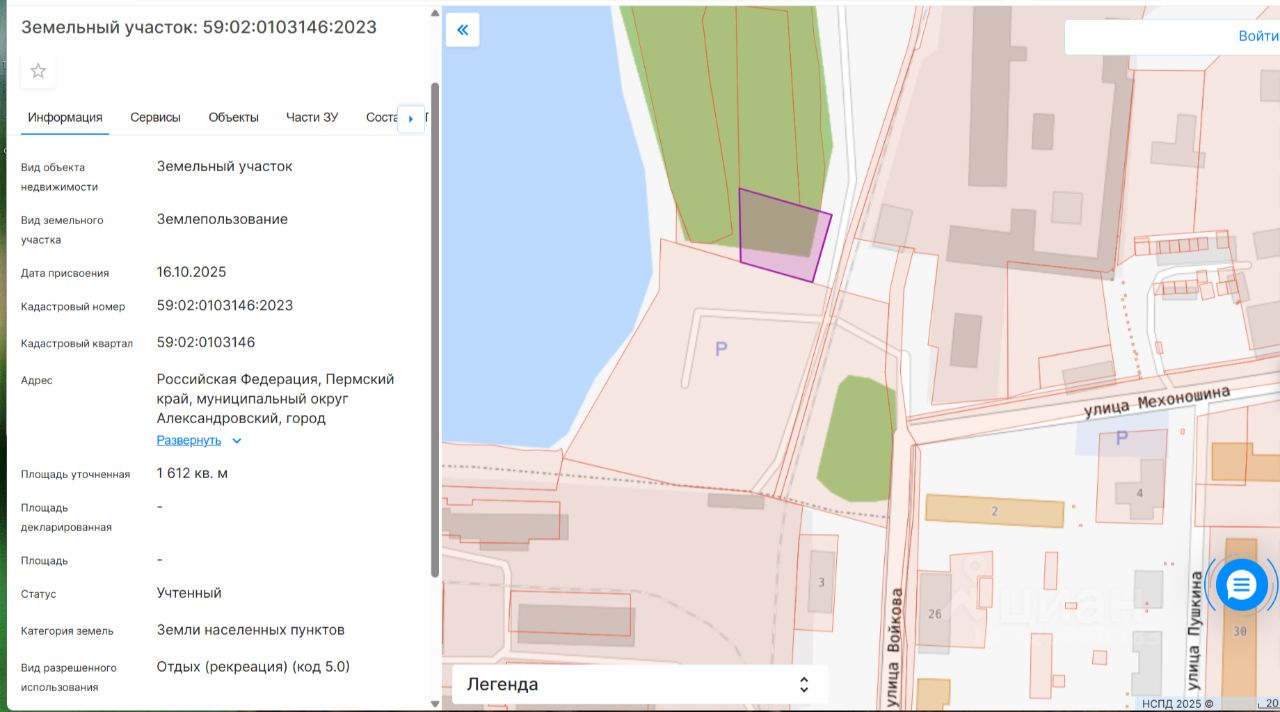Image resolution: width=1280 pixels, height=712 pixels.
Task: Click scrollbar down arrow in info panel
Action: click(x=434, y=703)
